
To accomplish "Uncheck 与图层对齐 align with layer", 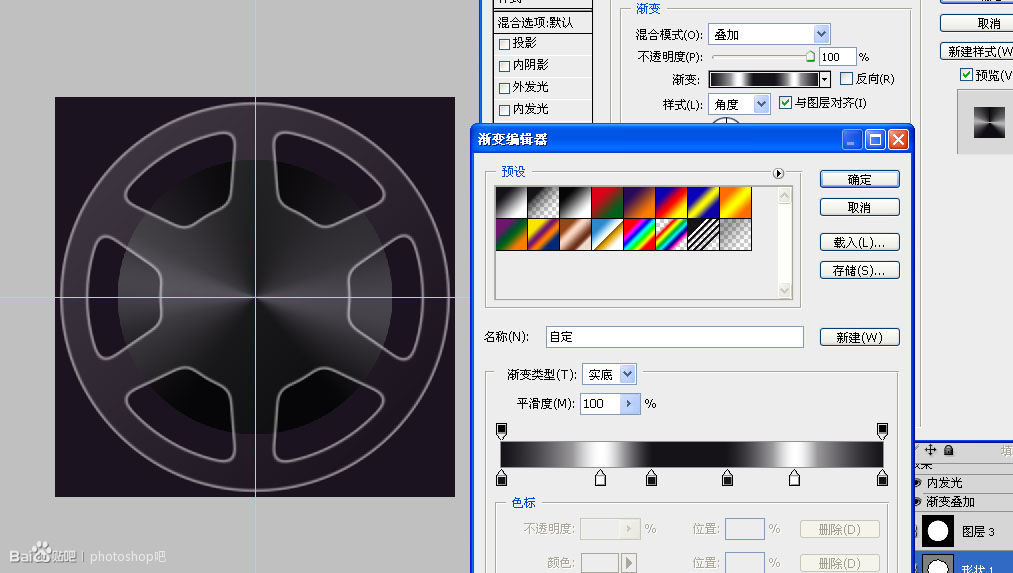I will 786,102.
